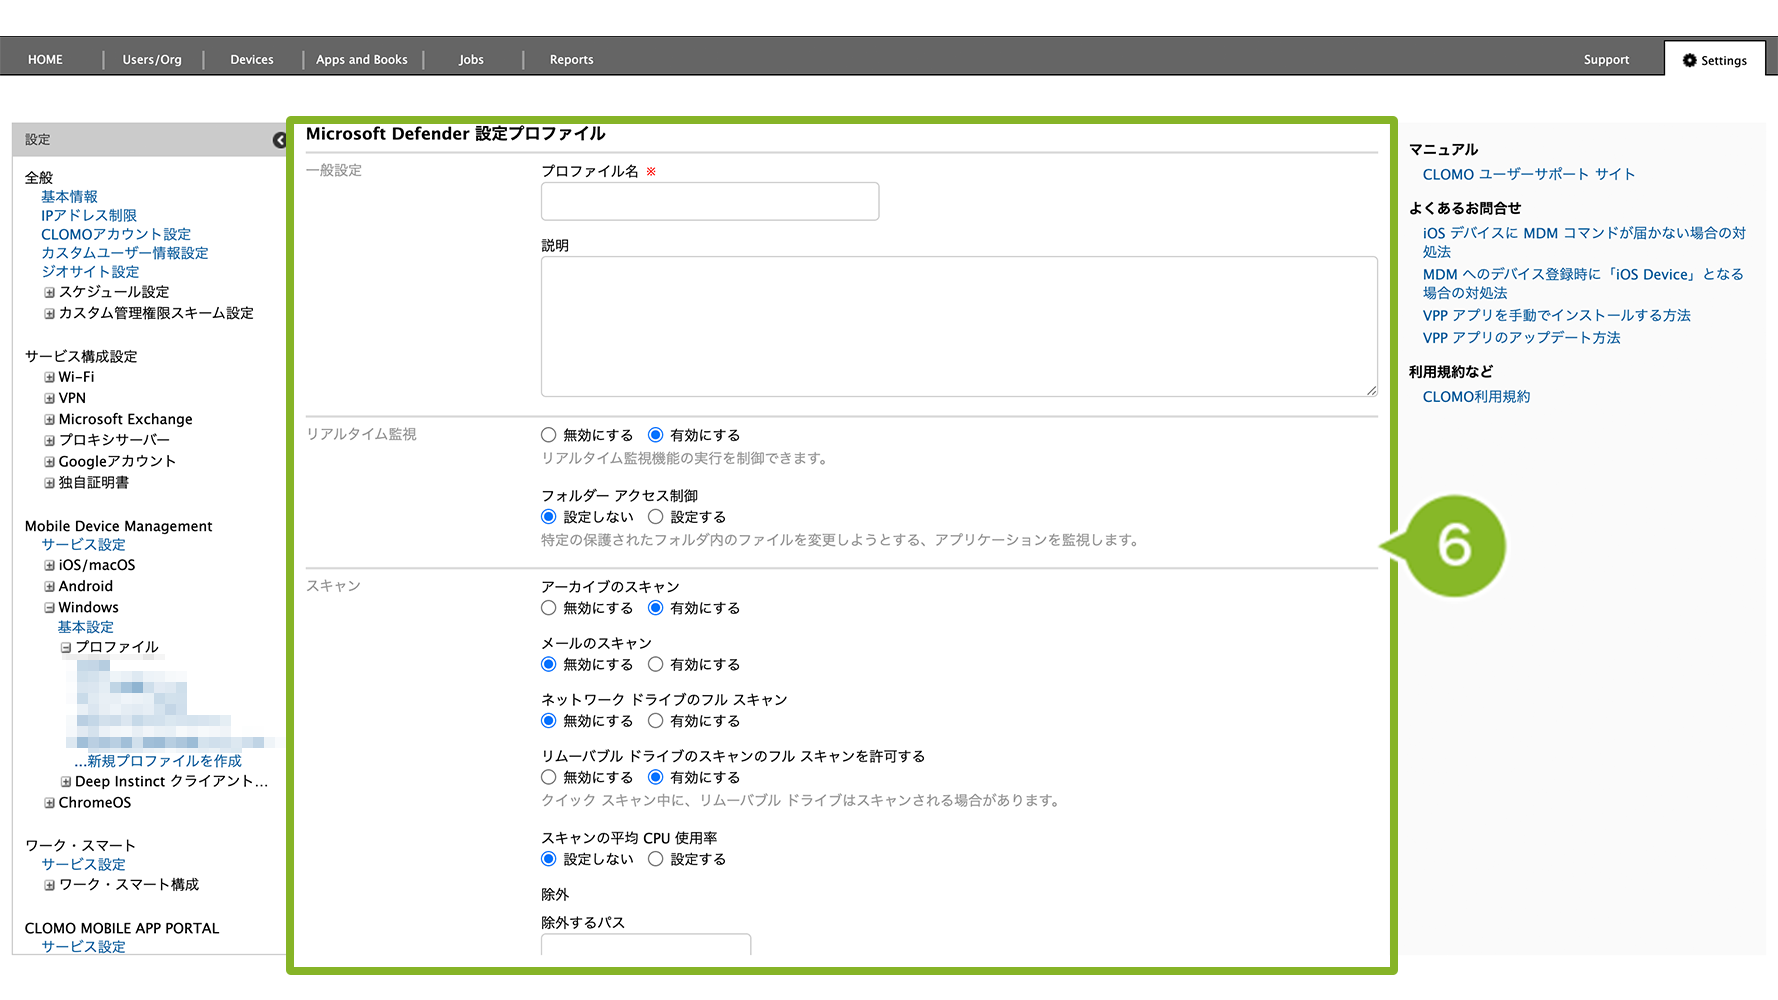The height and width of the screenshot is (1000, 1778).
Task: Expand the スケジュール設定 tree node
Action: click(49, 292)
